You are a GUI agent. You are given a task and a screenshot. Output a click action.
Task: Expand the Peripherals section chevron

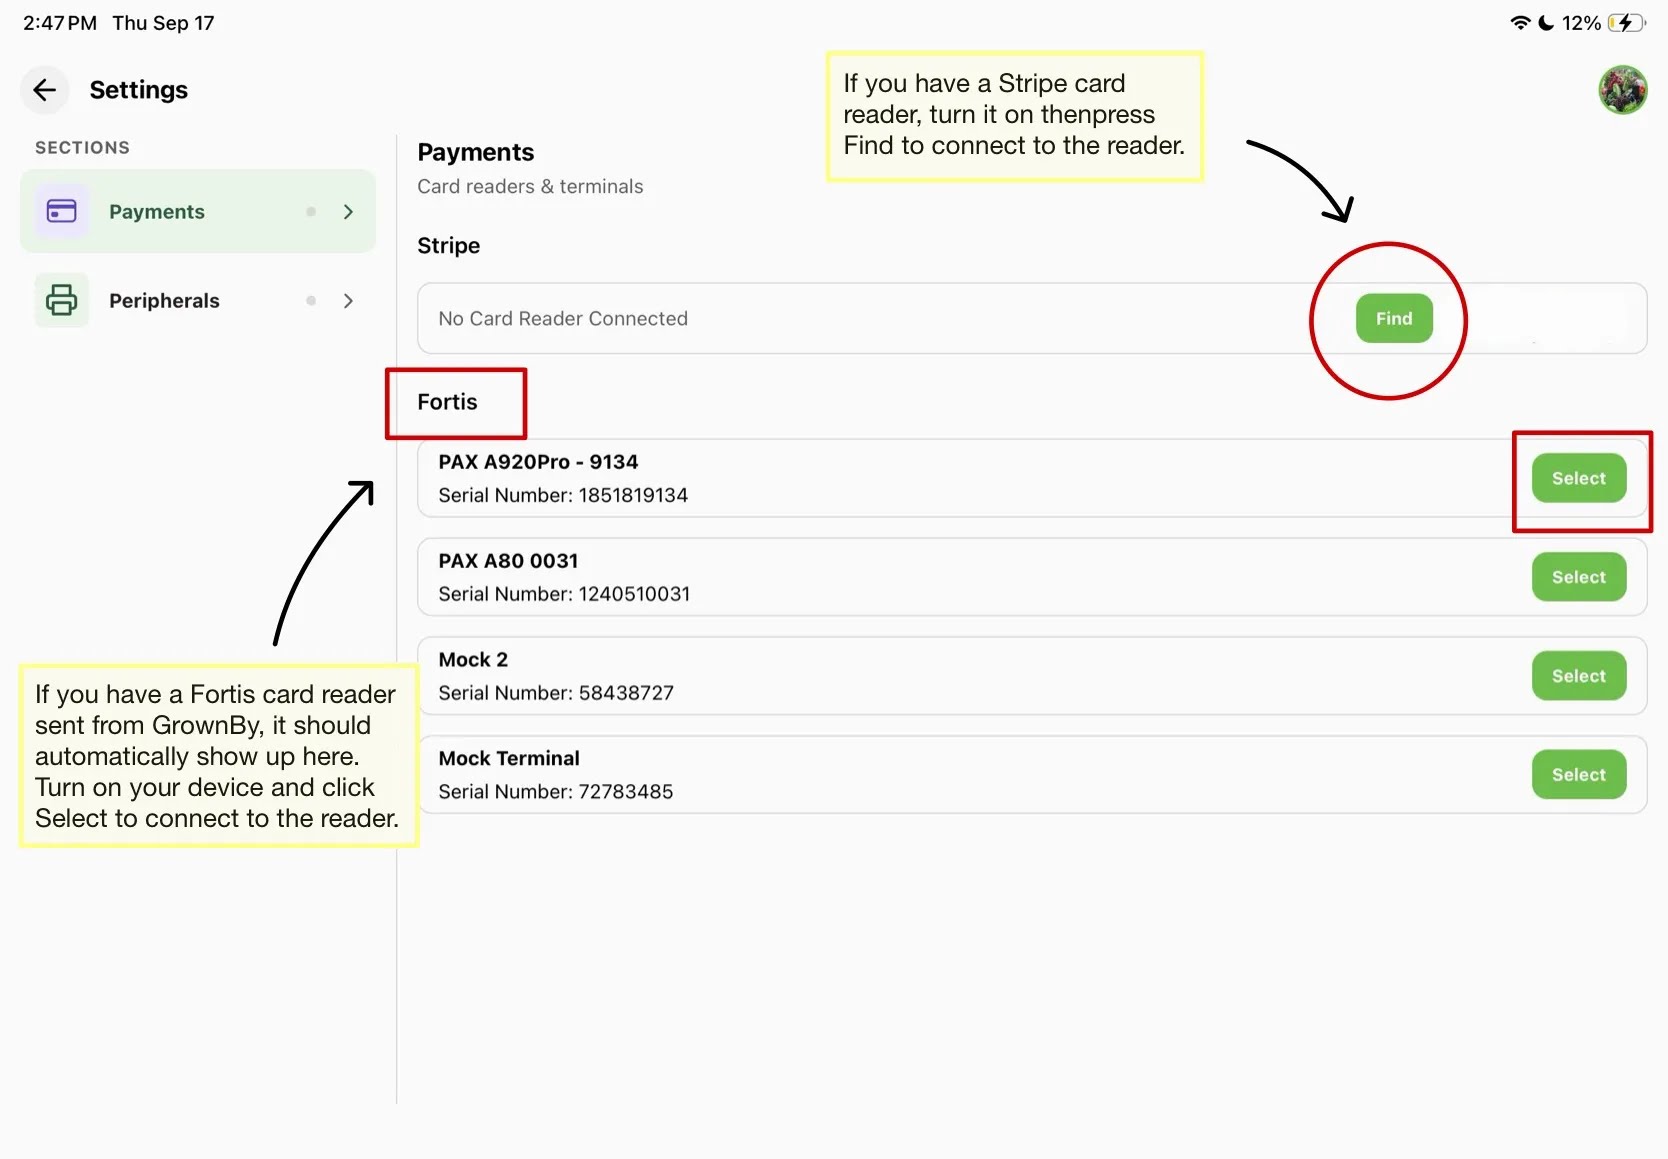tap(348, 301)
